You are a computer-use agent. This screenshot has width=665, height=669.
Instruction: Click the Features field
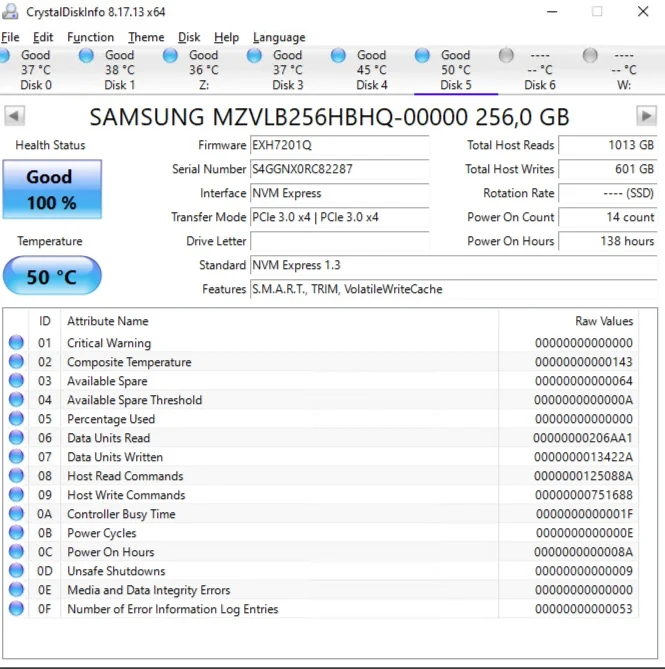tap(454, 289)
